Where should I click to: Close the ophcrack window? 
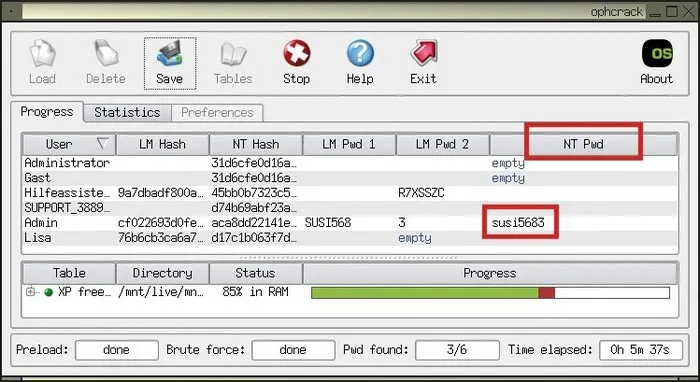pyautogui.click(x=688, y=12)
